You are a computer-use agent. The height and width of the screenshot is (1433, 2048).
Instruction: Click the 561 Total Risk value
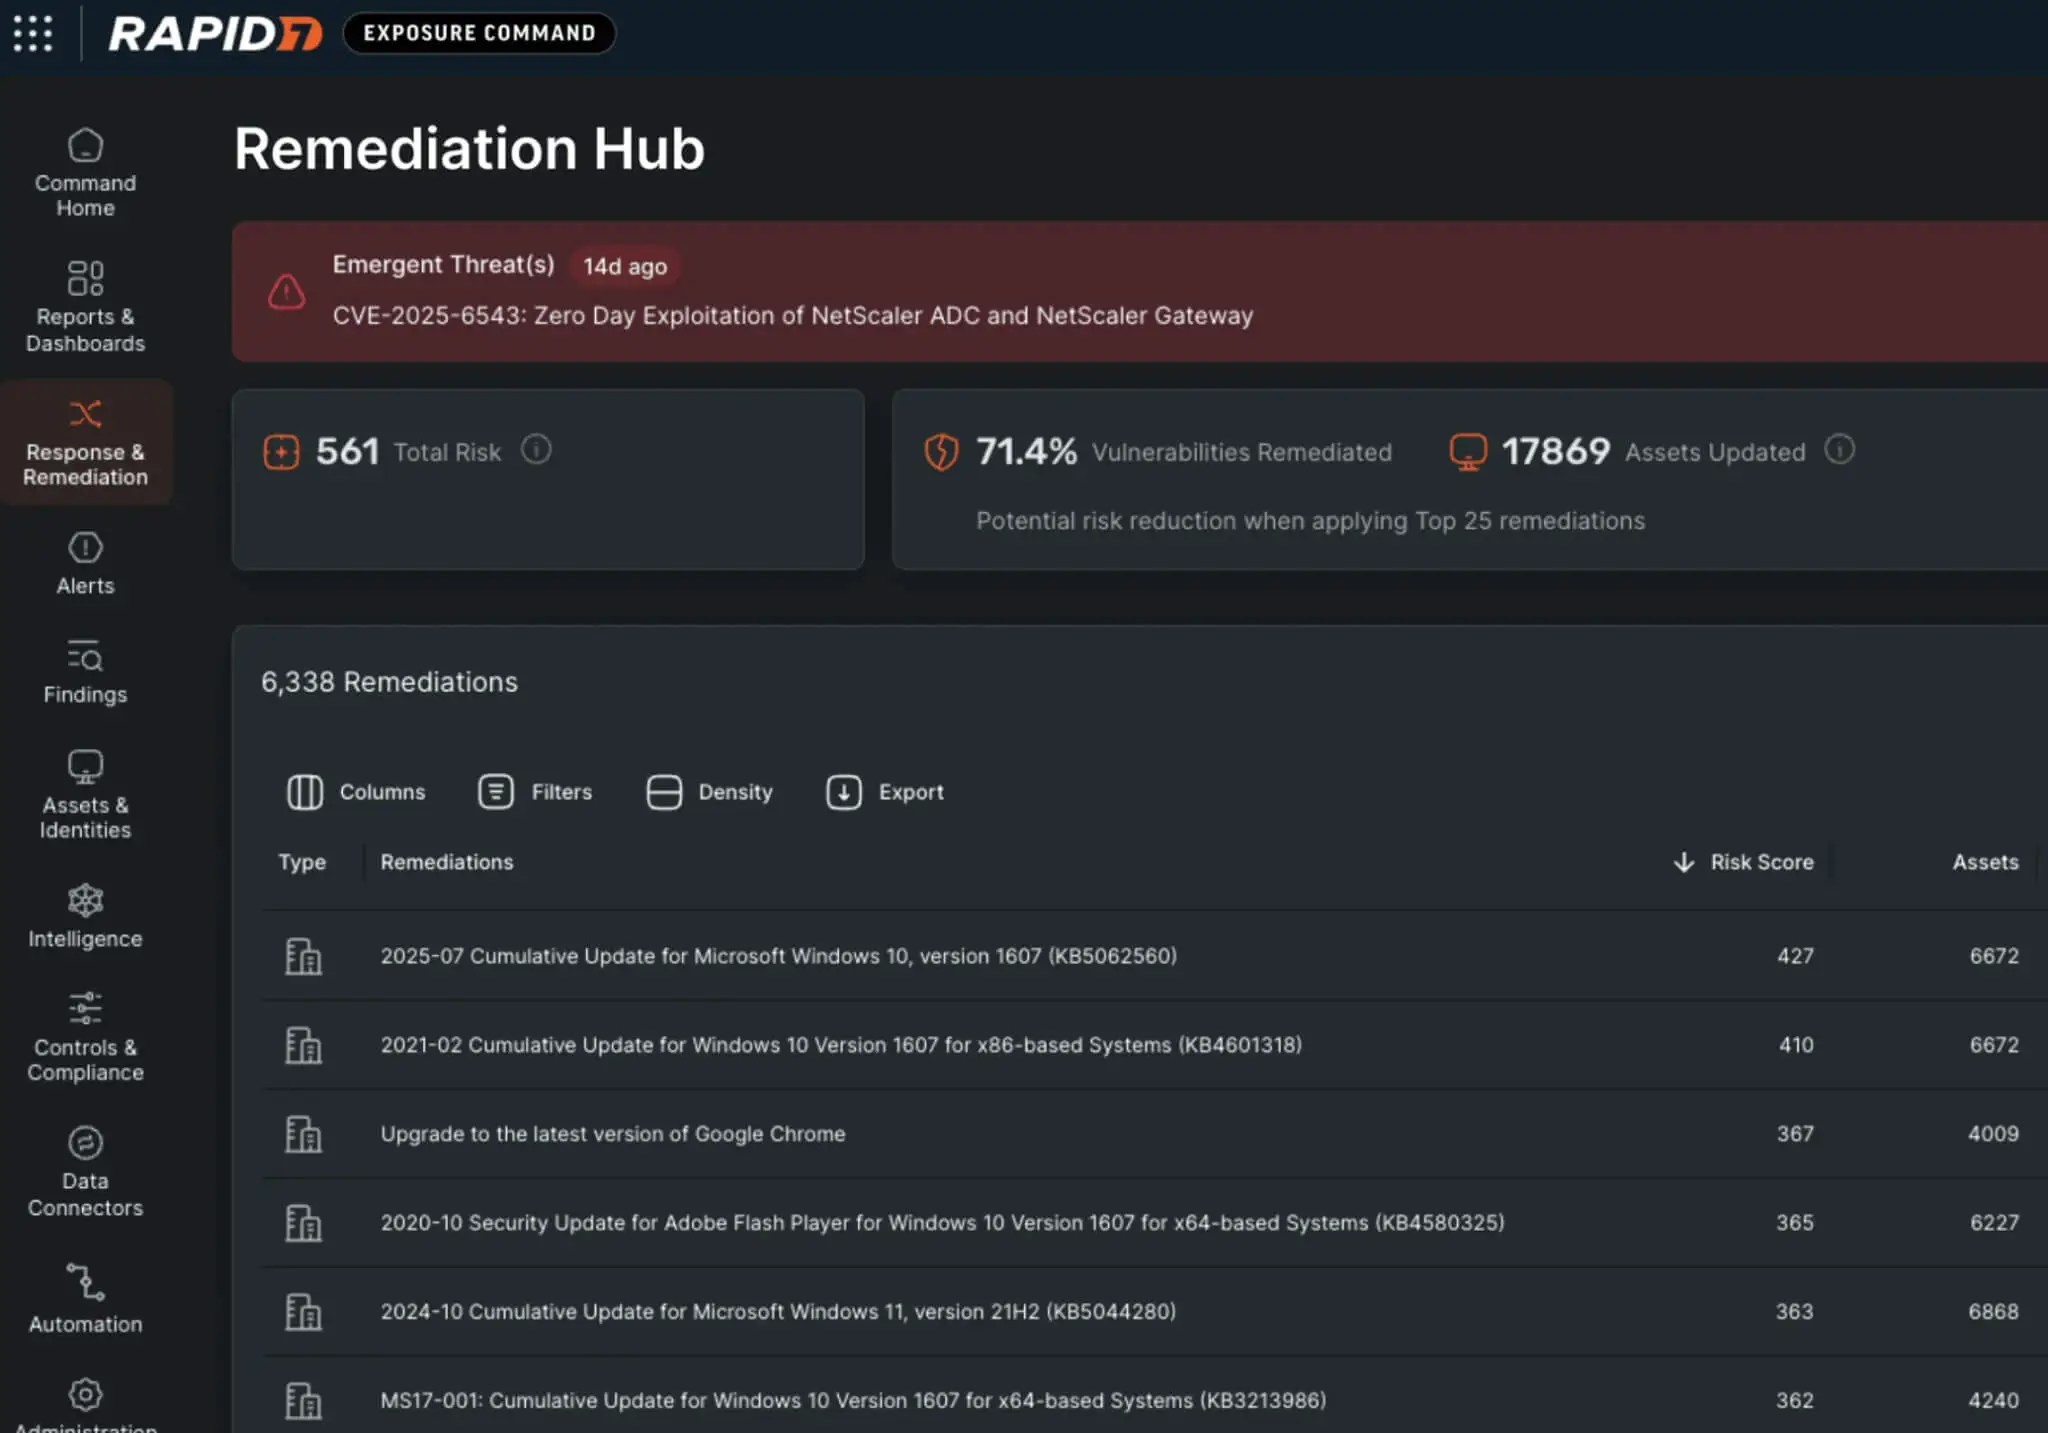pyautogui.click(x=347, y=452)
